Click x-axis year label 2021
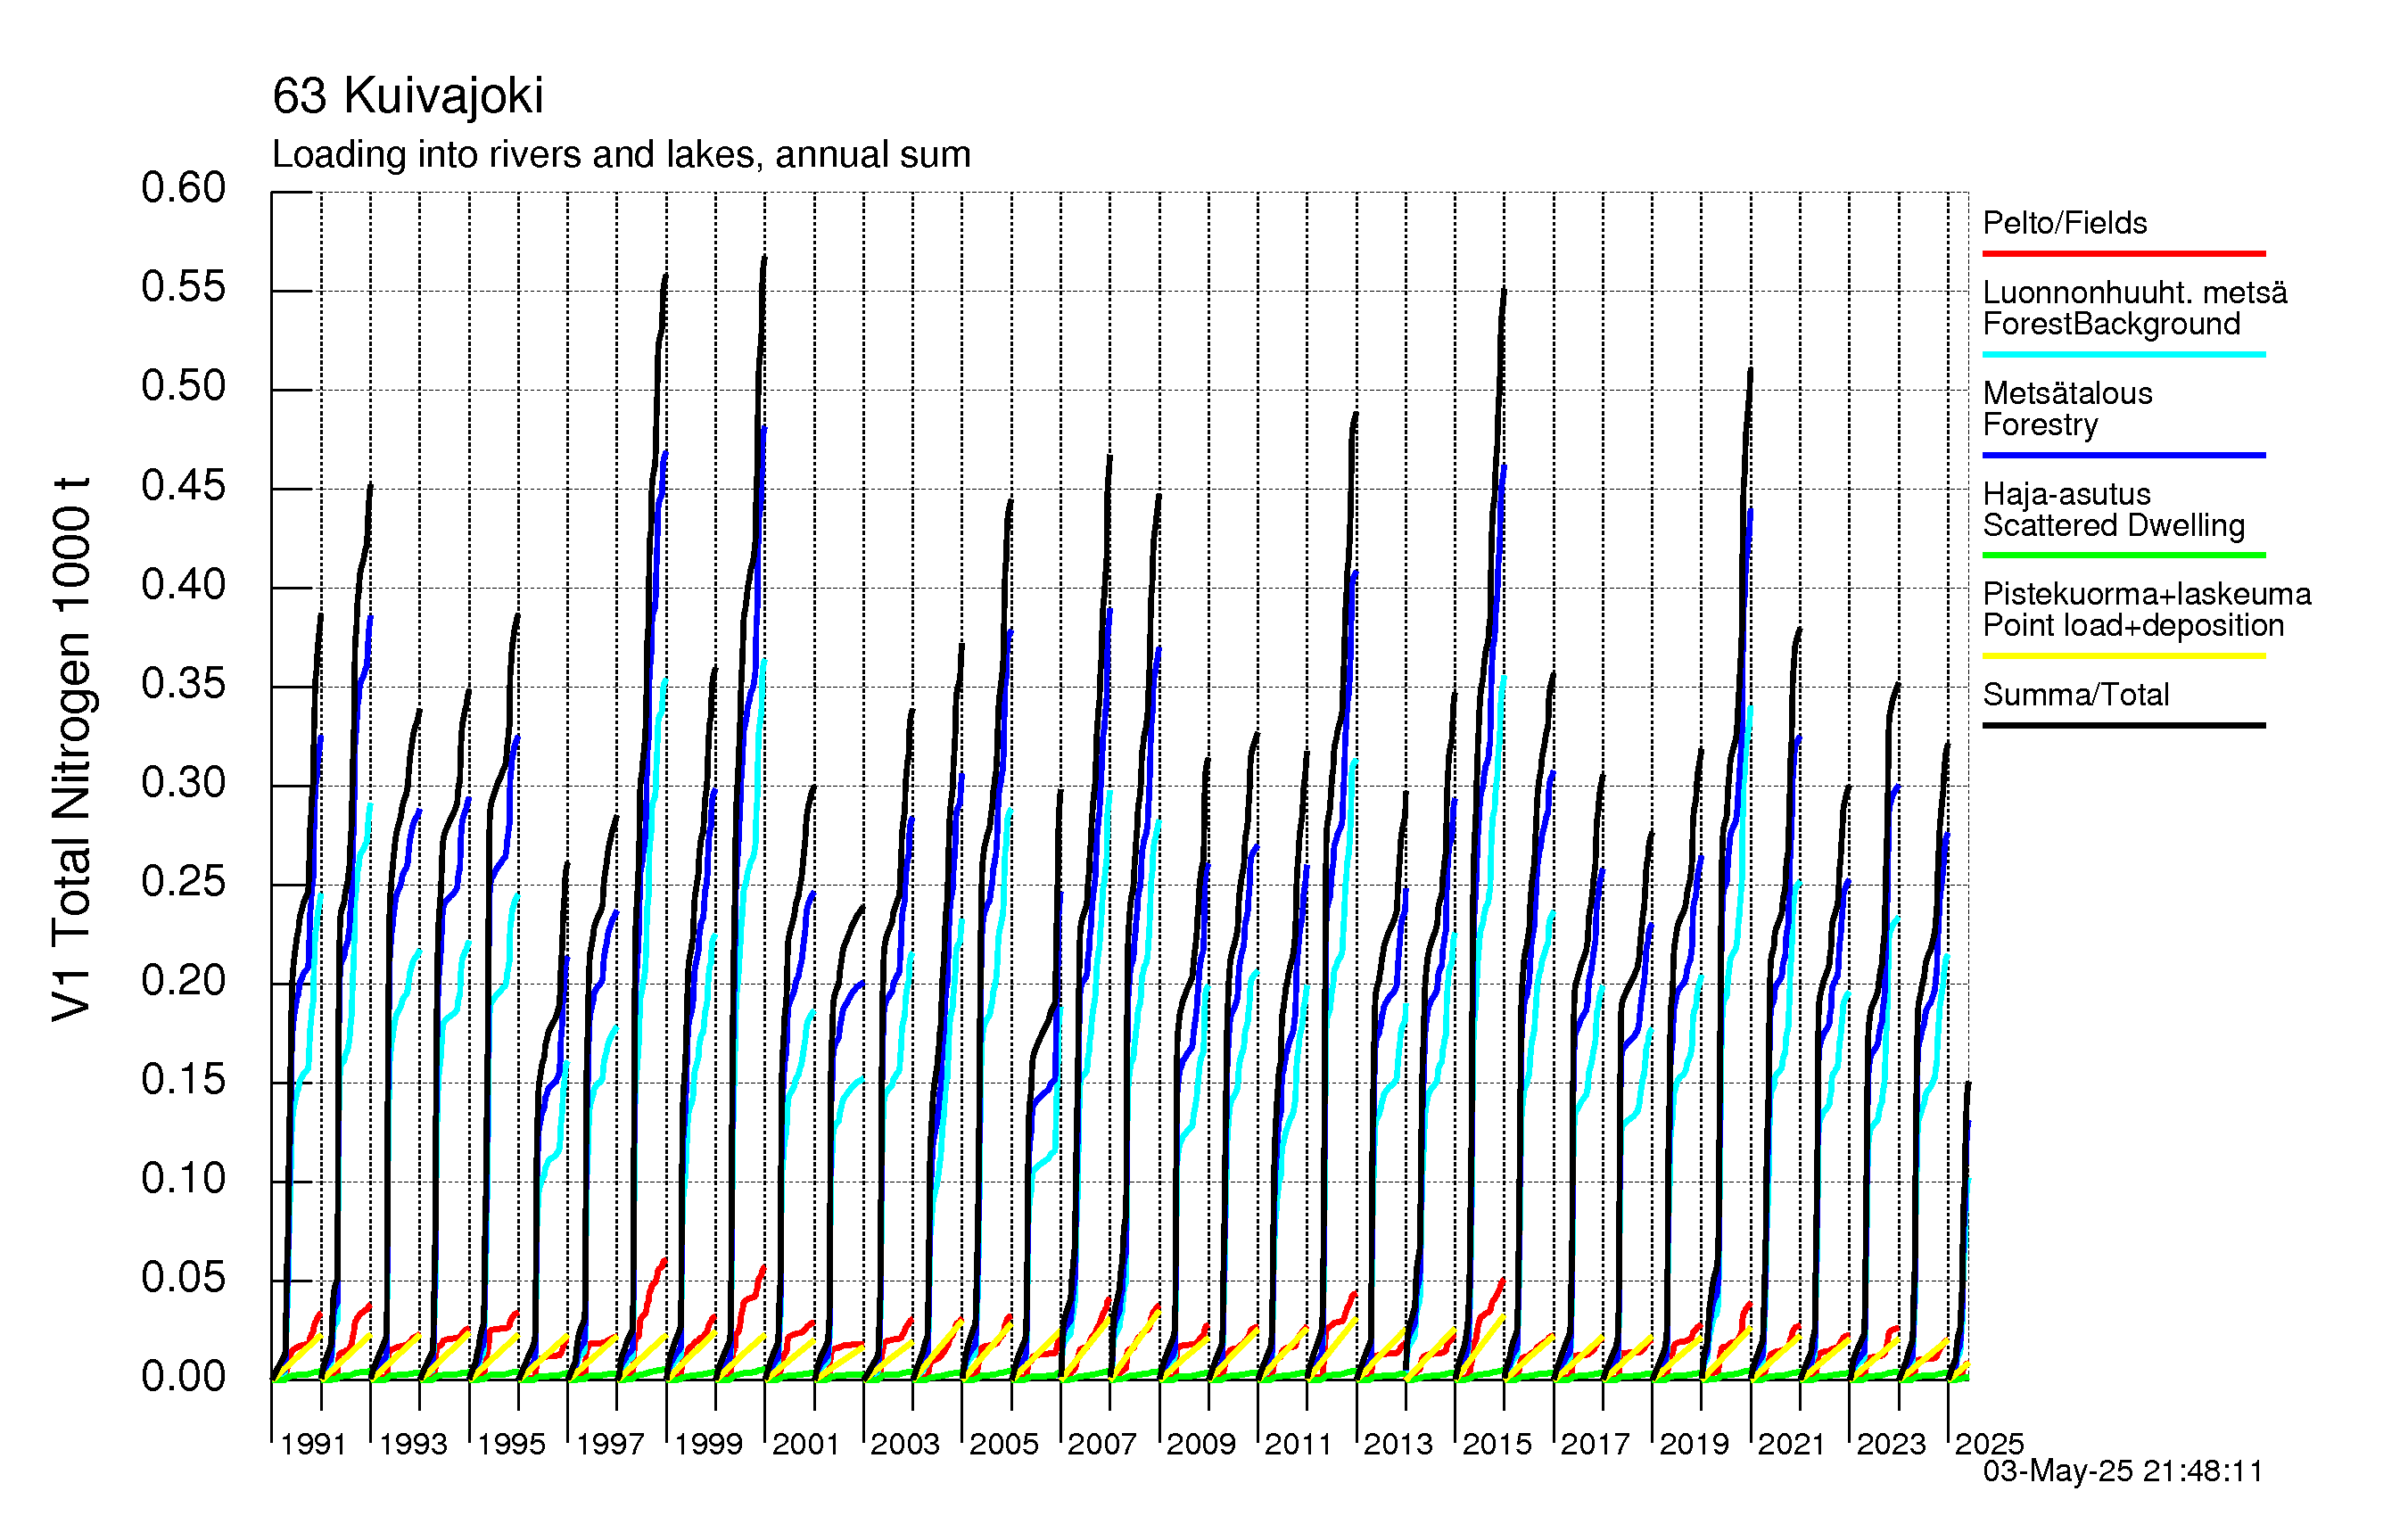The height and width of the screenshot is (1516, 2408). pos(1792,1444)
